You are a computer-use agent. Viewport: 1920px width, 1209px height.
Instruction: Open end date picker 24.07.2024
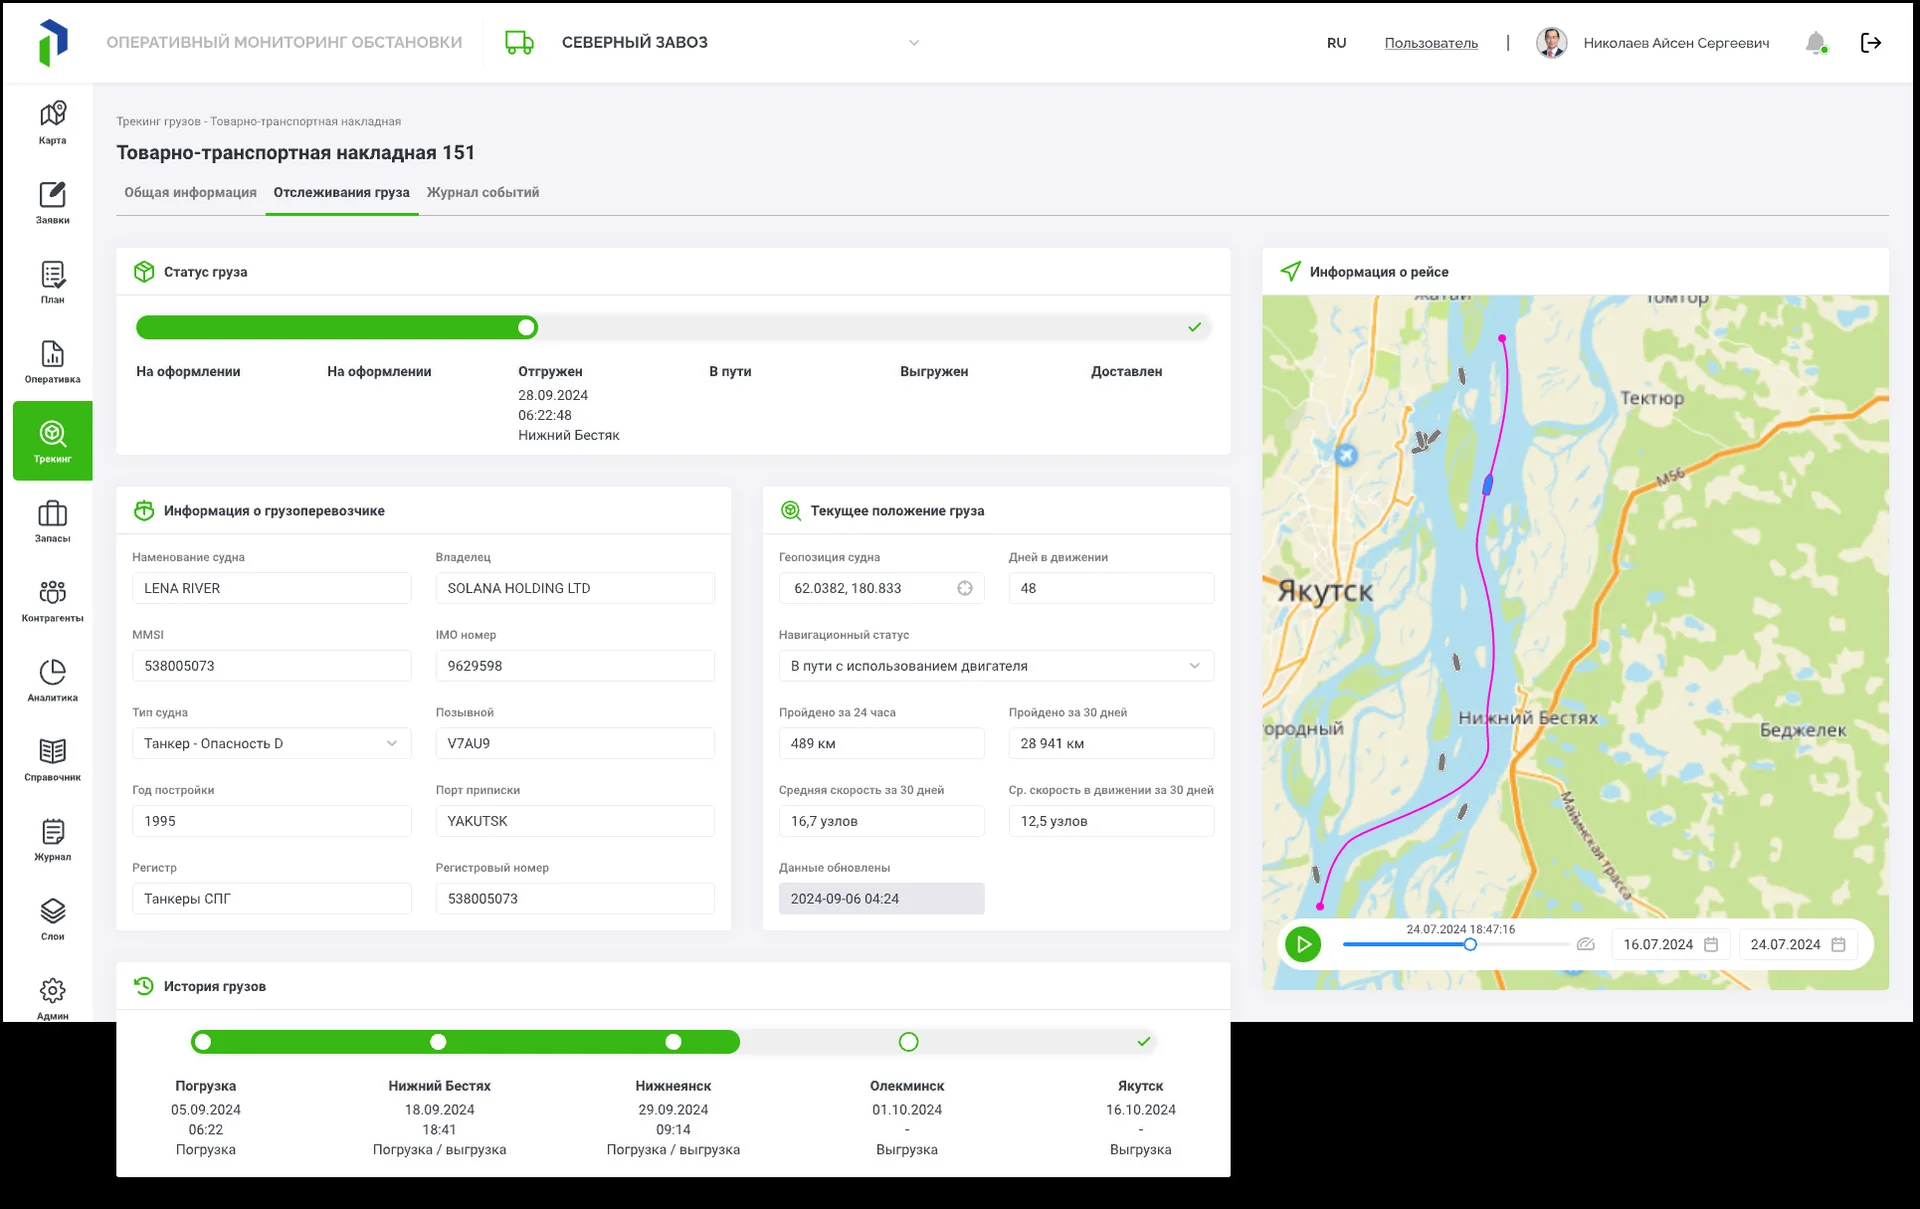[x=1797, y=944]
